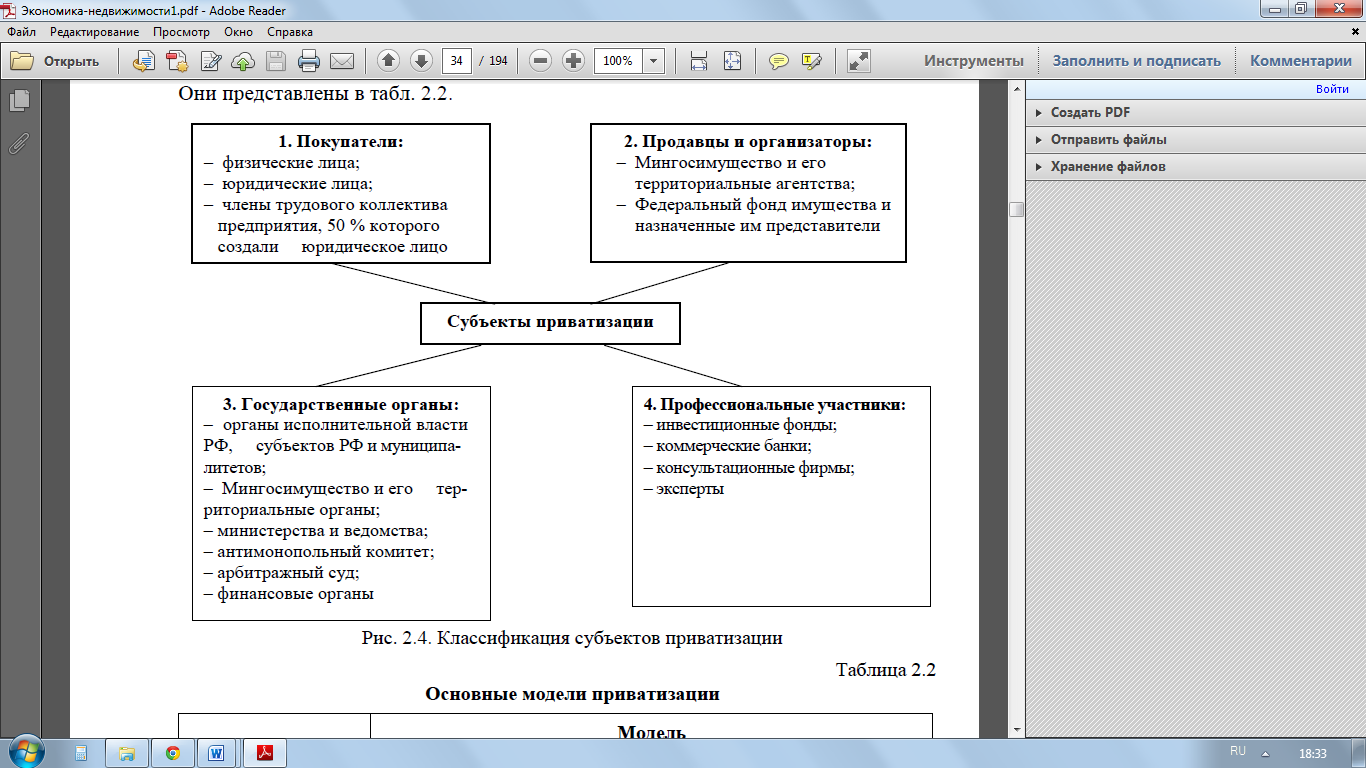This screenshot has width=1366, height=768.
Task: Zoom out with the minus button
Action: [541, 61]
